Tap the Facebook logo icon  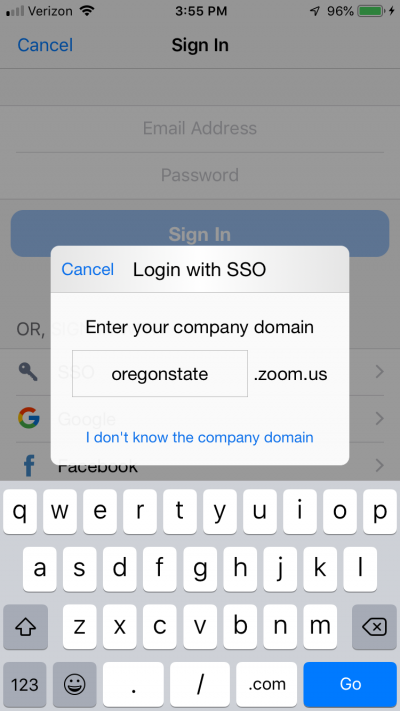pyautogui.click(x=29, y=465)
